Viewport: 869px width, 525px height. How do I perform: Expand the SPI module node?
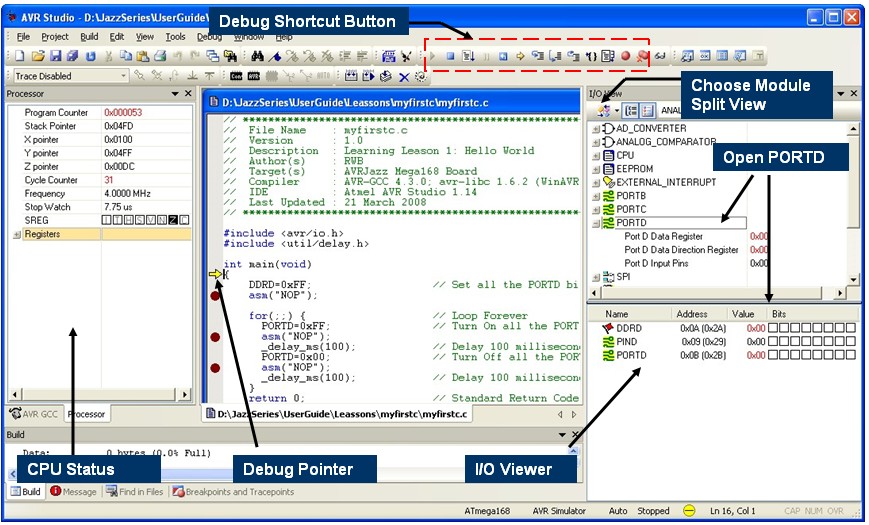coord(596,277)
